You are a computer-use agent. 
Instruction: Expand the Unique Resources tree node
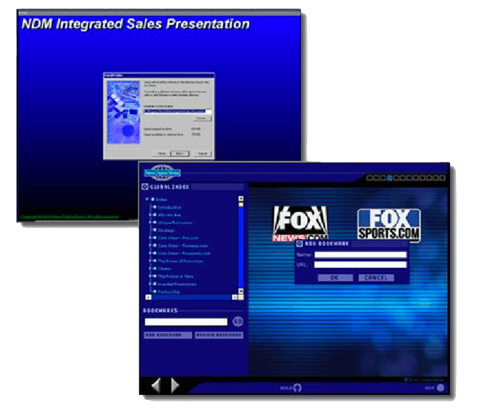point(151,223)
